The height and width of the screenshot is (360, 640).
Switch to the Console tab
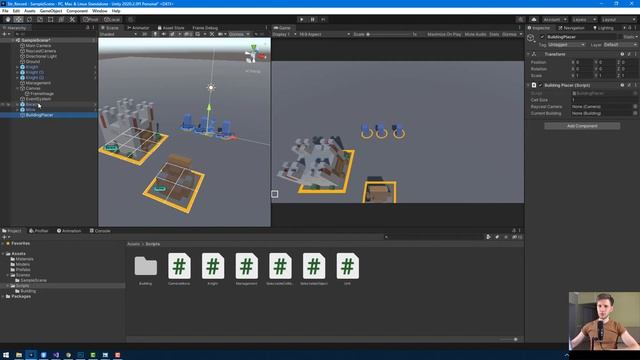[100, 231]
